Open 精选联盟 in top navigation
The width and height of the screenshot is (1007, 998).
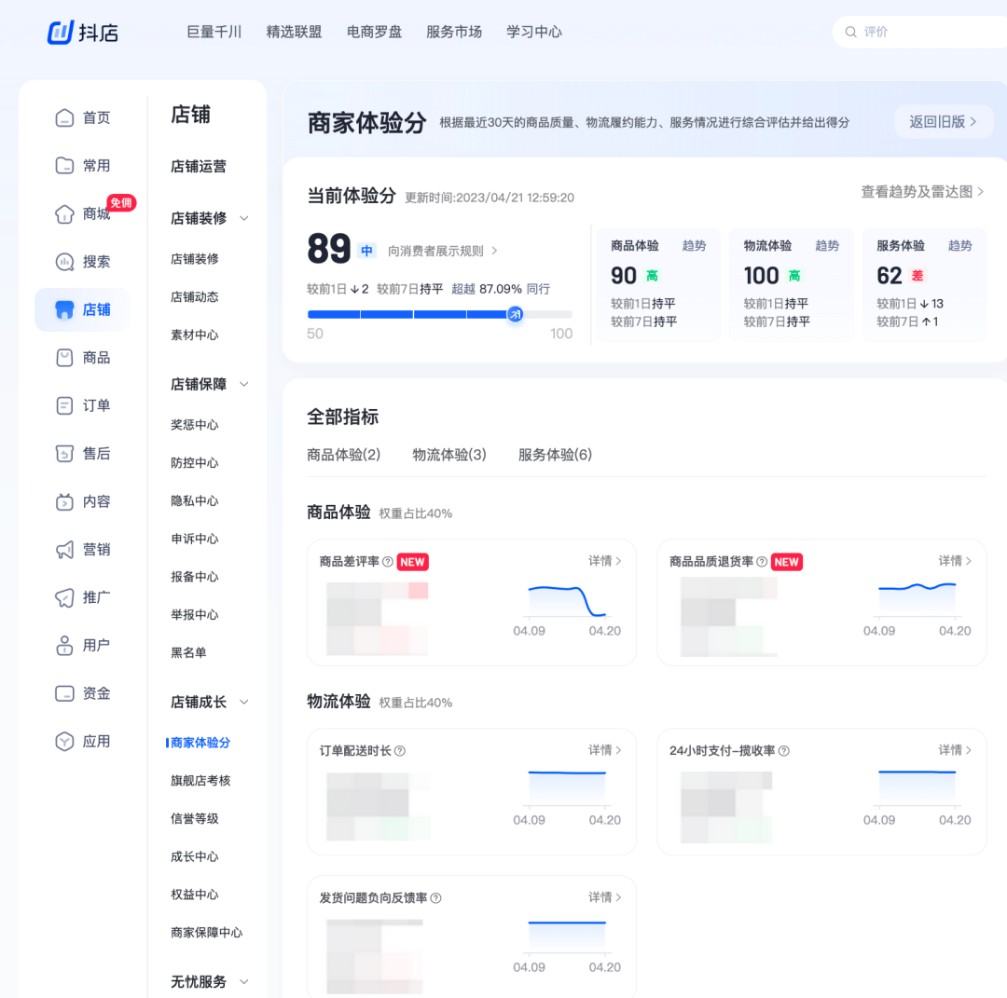(294, 32)
